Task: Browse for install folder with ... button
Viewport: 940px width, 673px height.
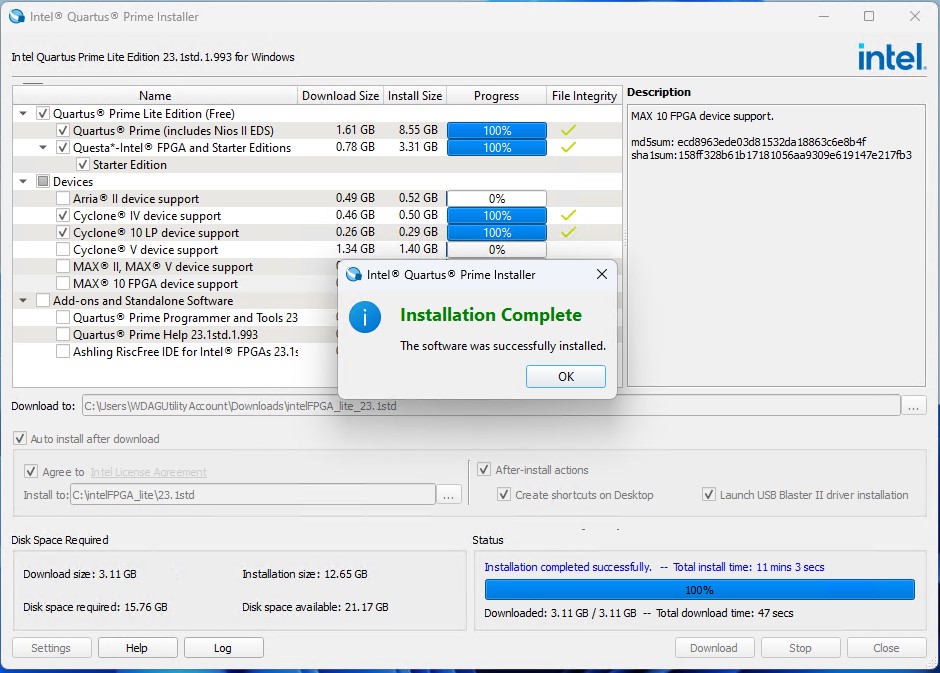Action: pos(448,494)
